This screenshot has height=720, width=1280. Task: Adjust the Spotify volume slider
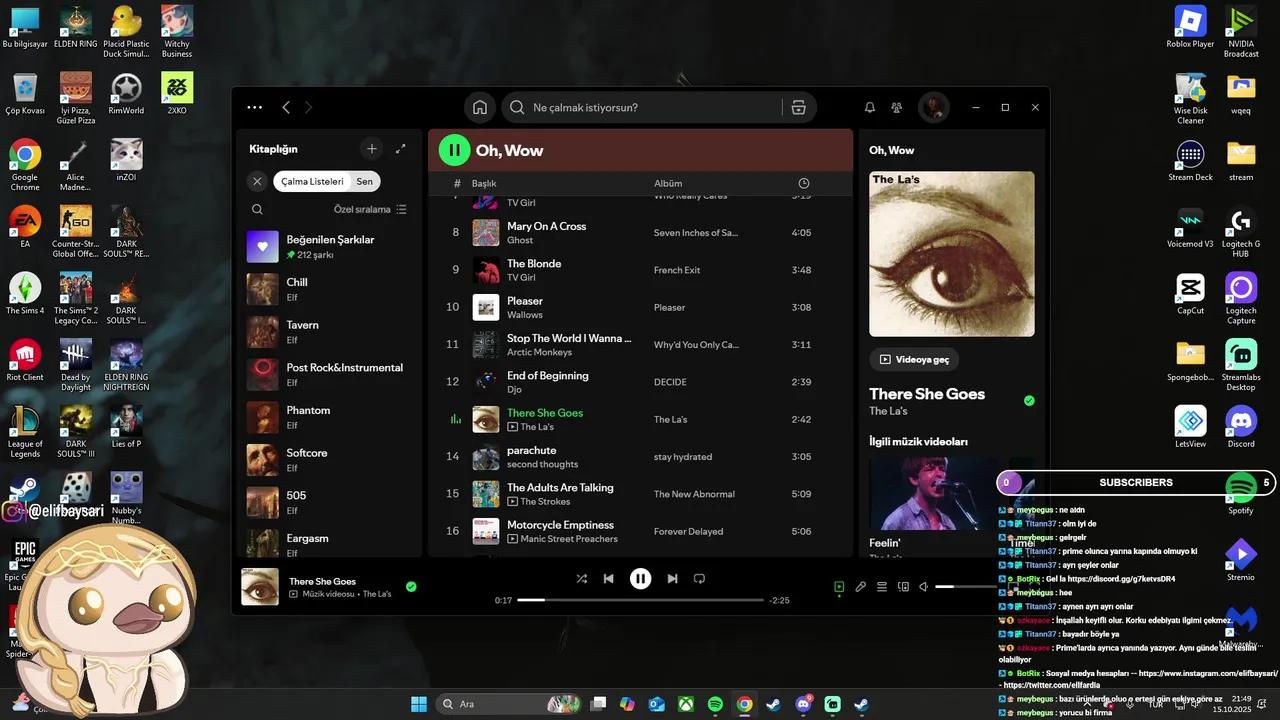coord(966,587)
